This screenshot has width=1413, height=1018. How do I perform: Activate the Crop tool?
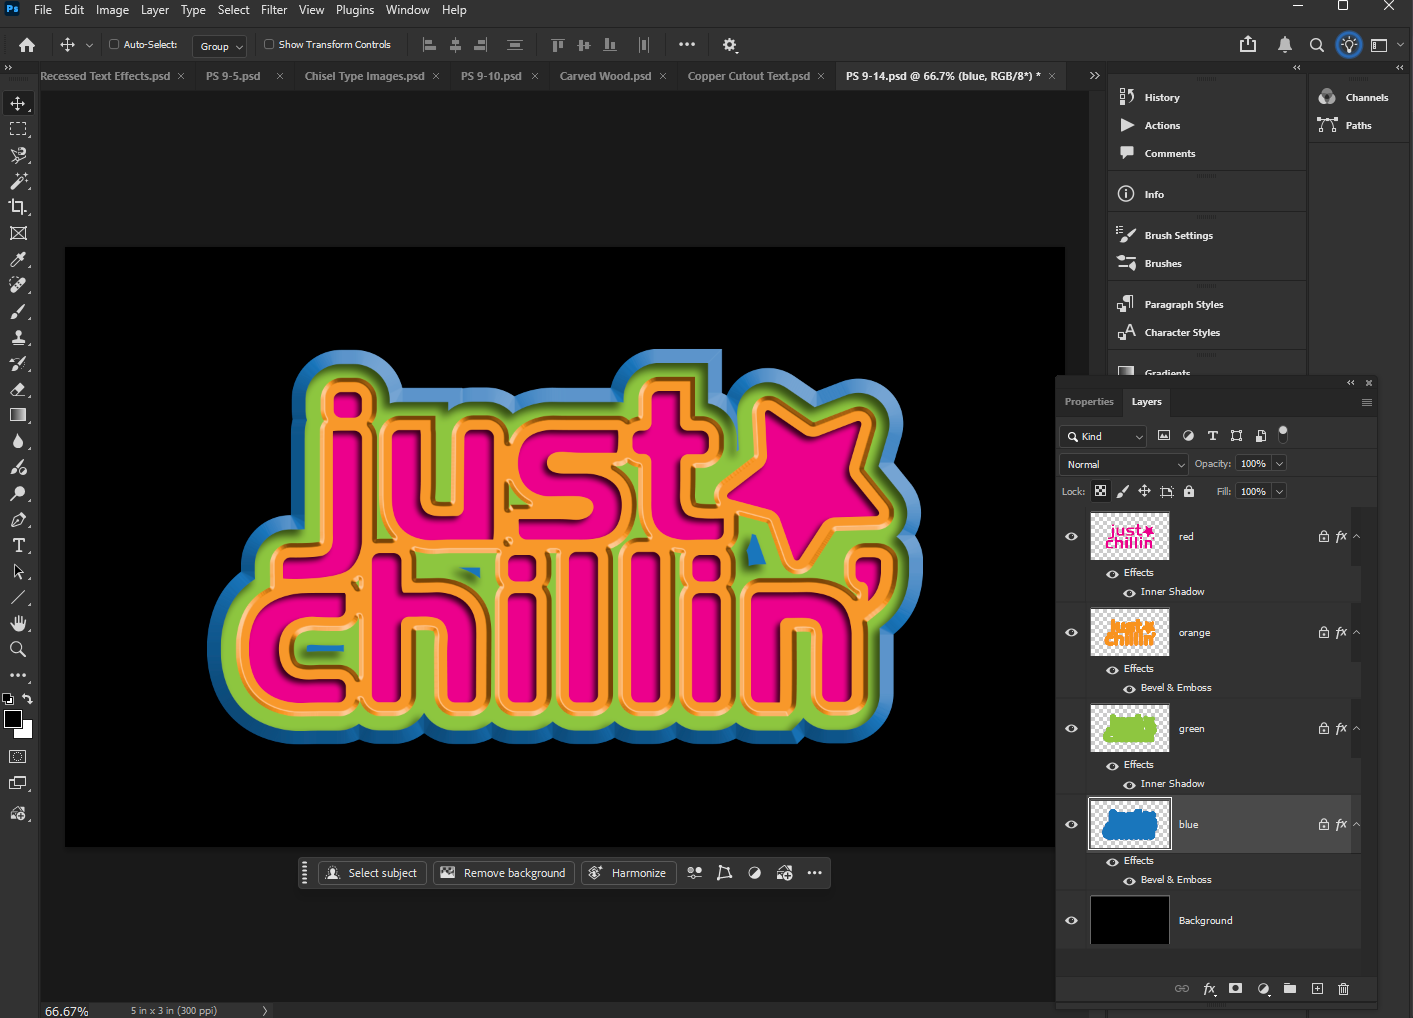coord(18,207)
